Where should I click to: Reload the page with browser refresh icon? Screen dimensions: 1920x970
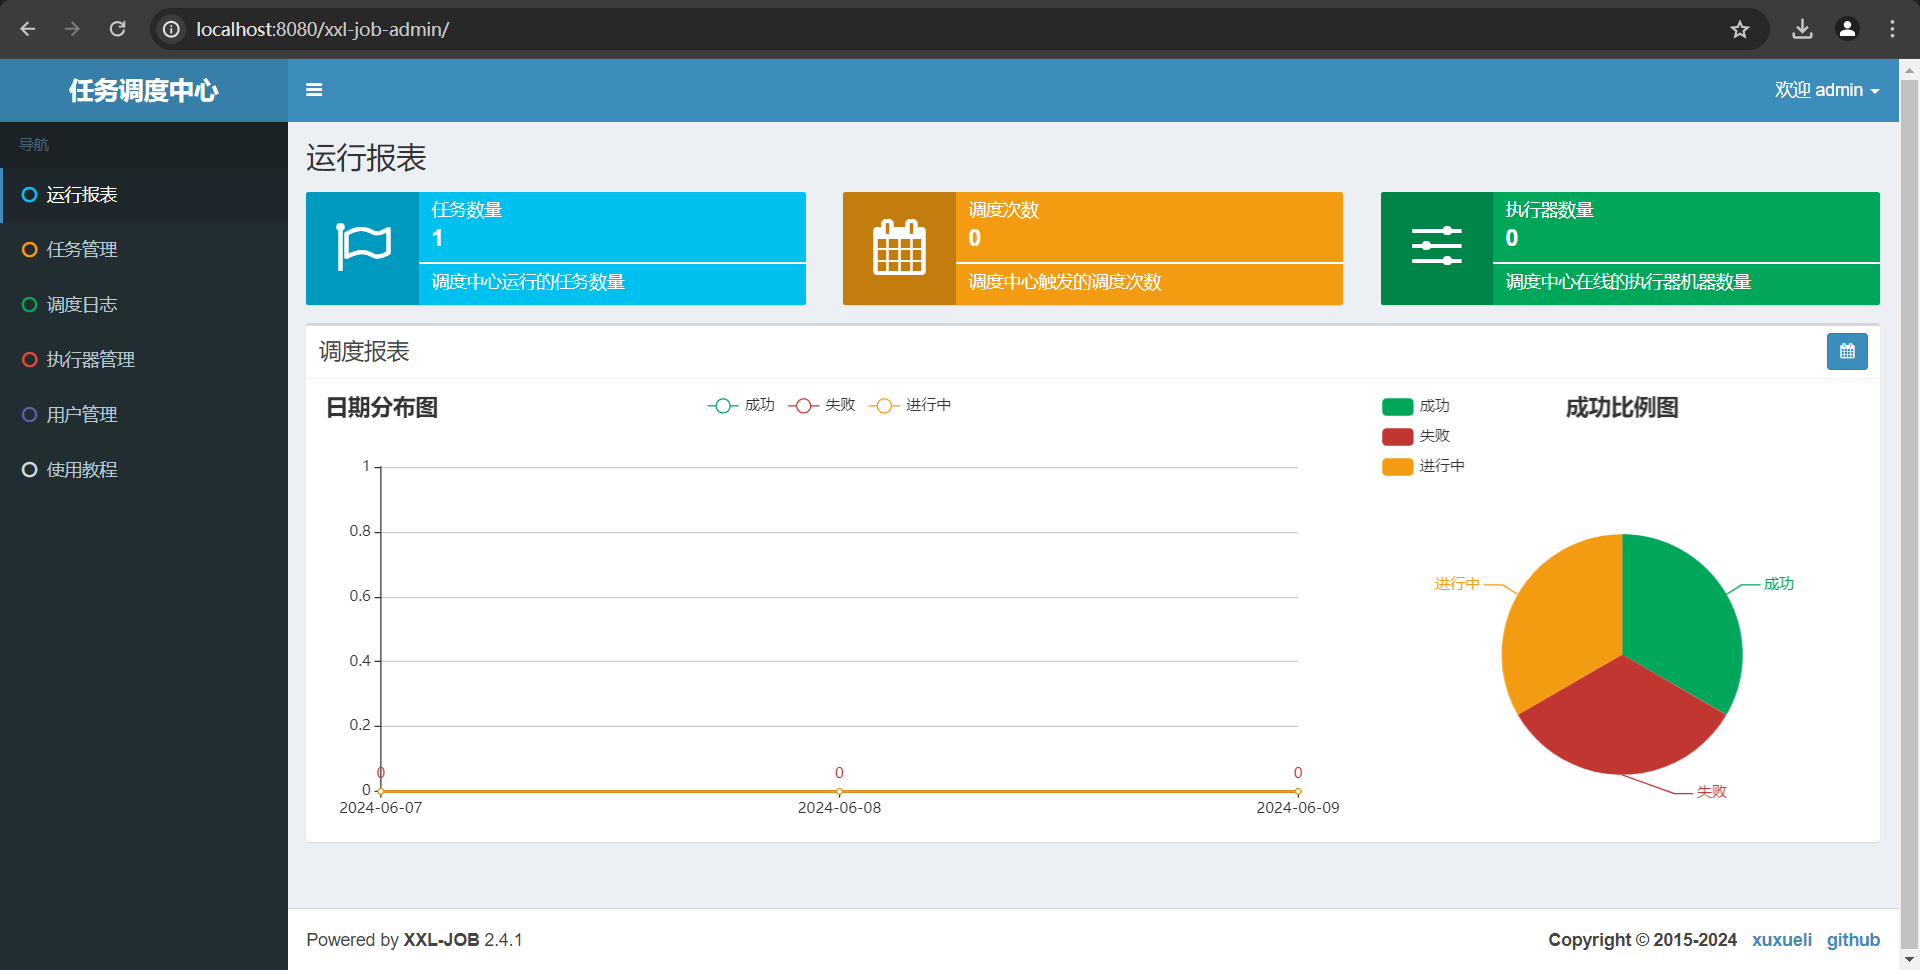tap(118, 29)
